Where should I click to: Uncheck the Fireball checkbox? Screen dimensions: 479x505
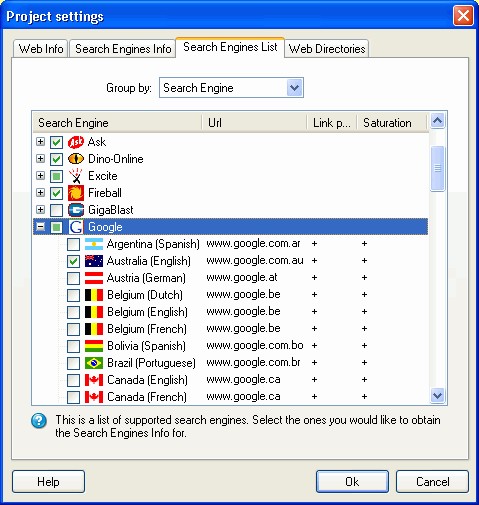56,193
